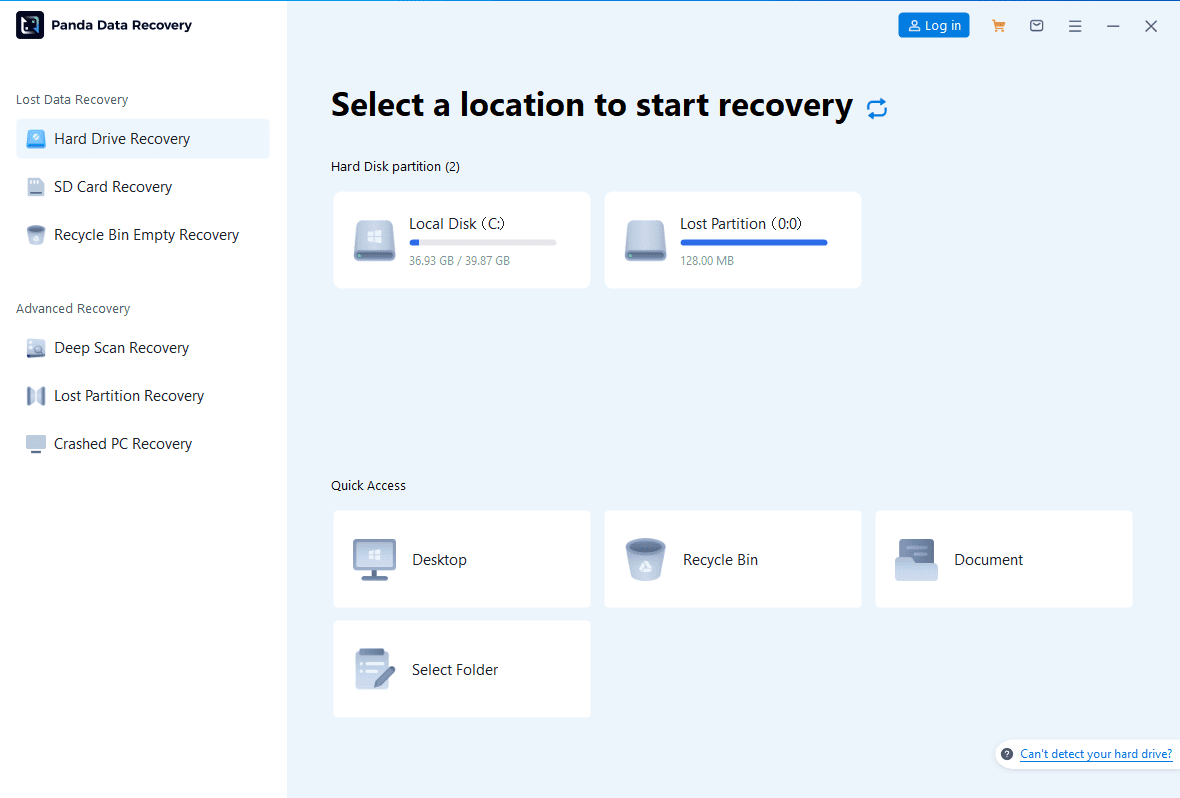Open the shopping cart icon
Image resolution: width=1180 pixels, height=798 pixels.
click(x=999, y=26)
